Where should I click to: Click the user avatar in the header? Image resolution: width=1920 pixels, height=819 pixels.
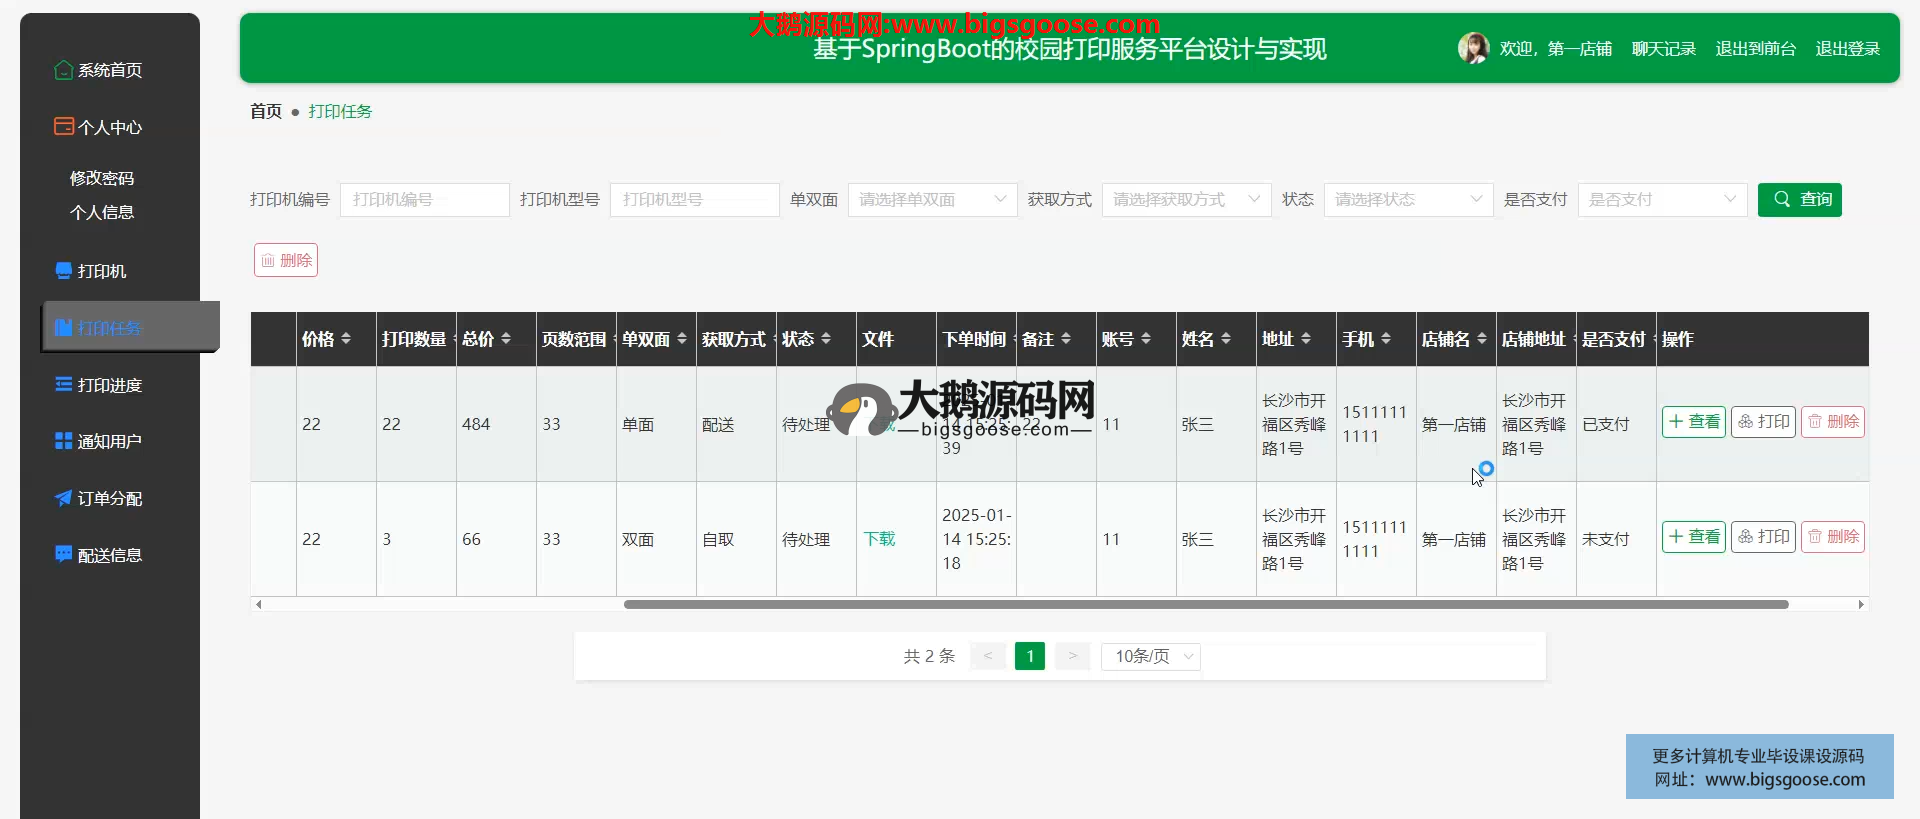1473,48
